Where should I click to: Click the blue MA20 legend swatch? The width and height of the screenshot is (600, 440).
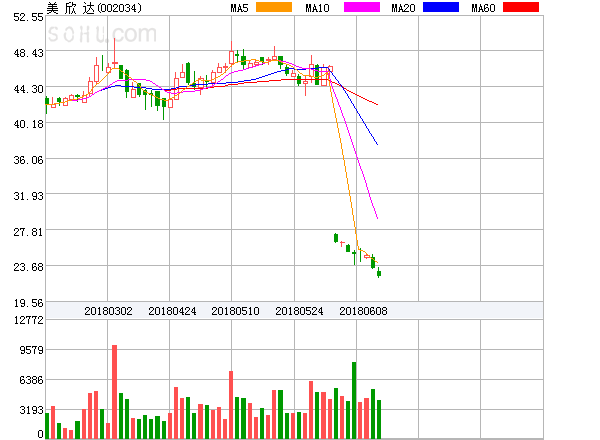click(x=441, y=7)
